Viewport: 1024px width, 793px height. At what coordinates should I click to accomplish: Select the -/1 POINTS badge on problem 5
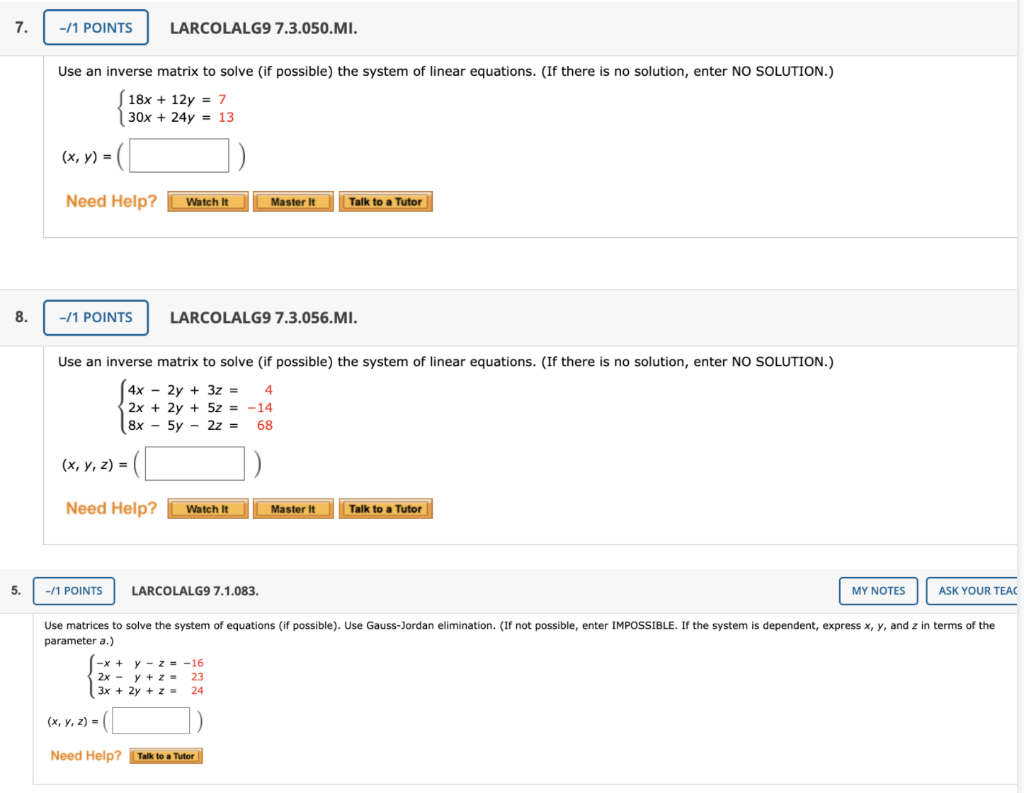[x=73, y=590]
